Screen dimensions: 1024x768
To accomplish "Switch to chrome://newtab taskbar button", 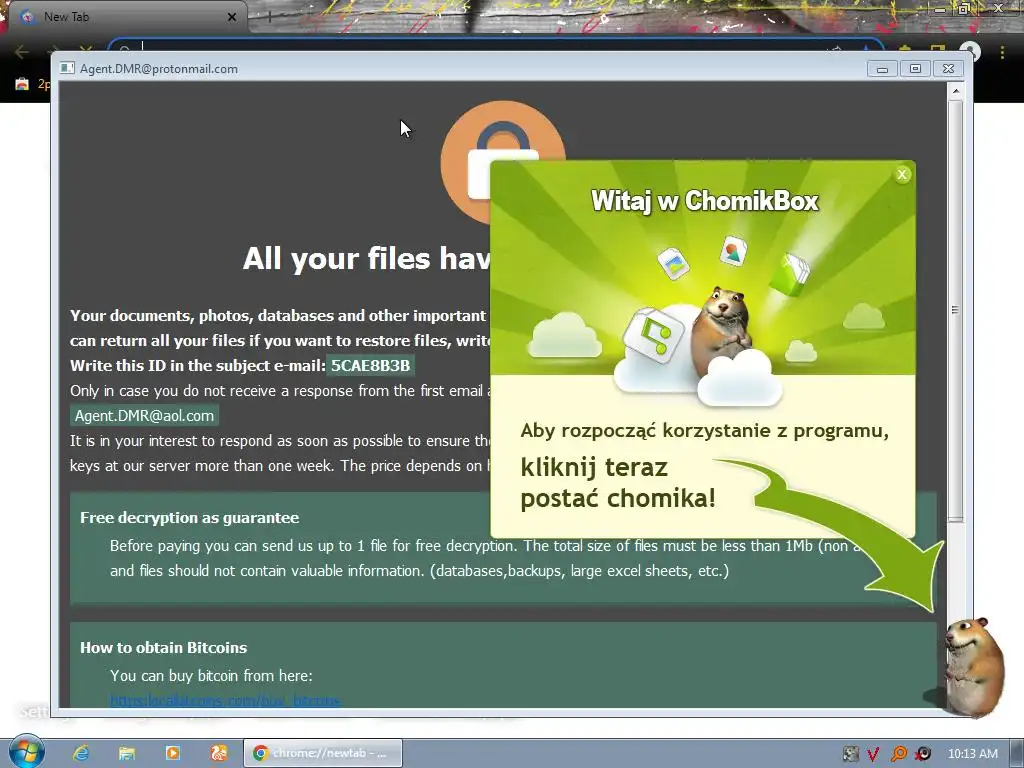I will (323, 753).
